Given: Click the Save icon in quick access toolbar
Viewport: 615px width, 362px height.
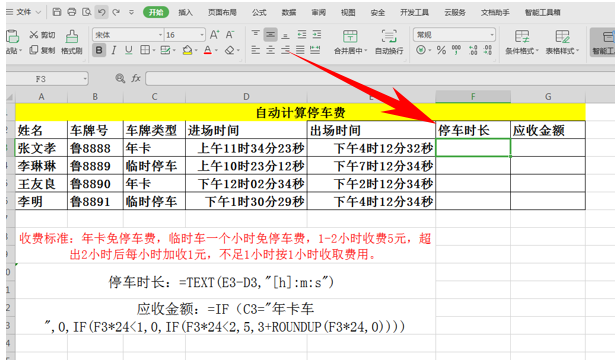Looking at the screenshot, I should click(57, 12).
